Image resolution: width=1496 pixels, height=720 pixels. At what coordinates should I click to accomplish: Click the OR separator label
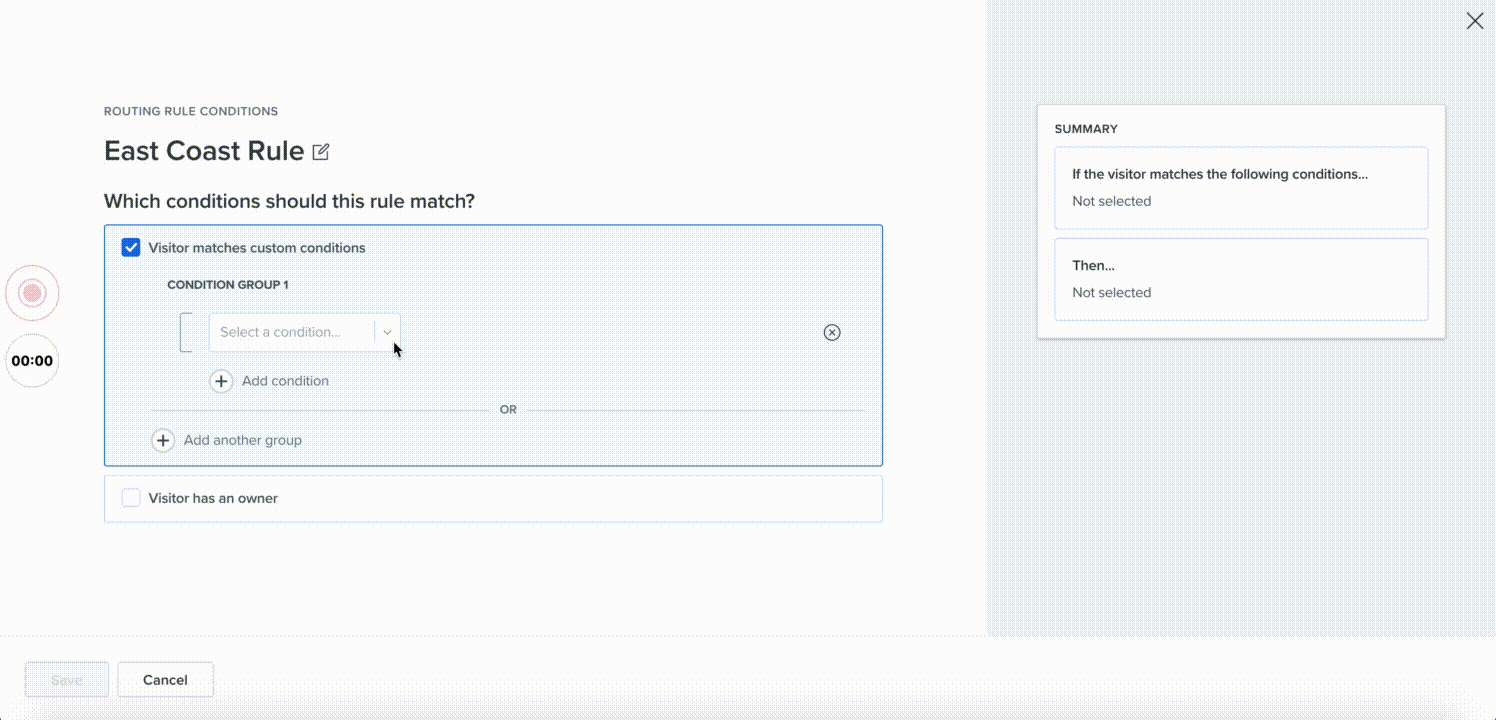tap(508, 410)
